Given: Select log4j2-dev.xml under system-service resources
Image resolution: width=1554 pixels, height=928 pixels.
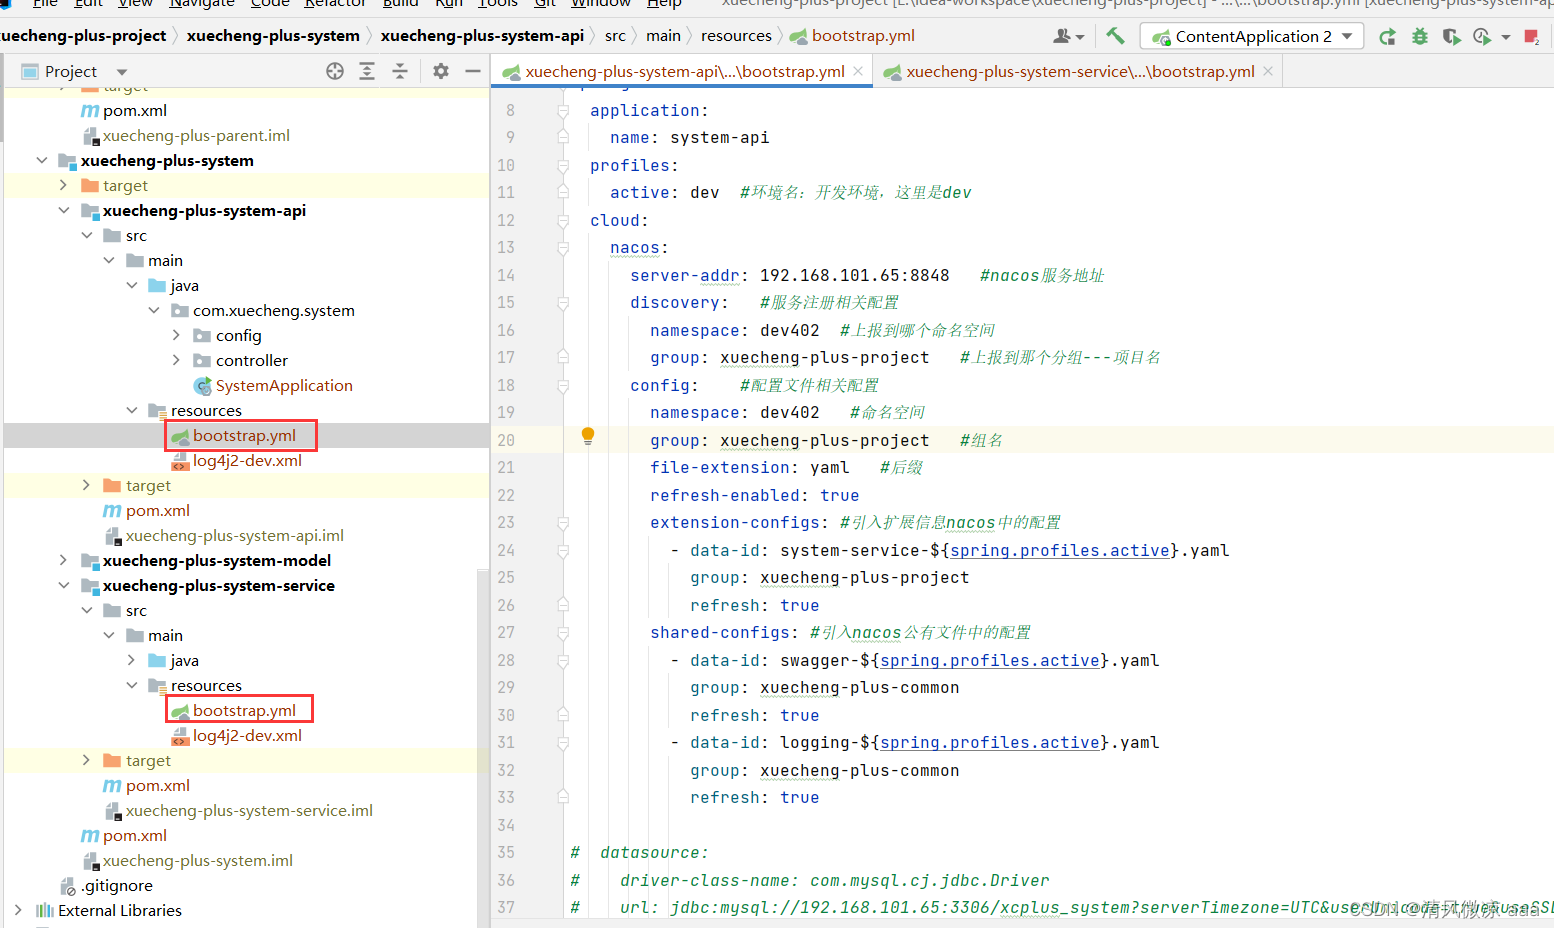Looking at the screenshot, I should pos(247,736).
